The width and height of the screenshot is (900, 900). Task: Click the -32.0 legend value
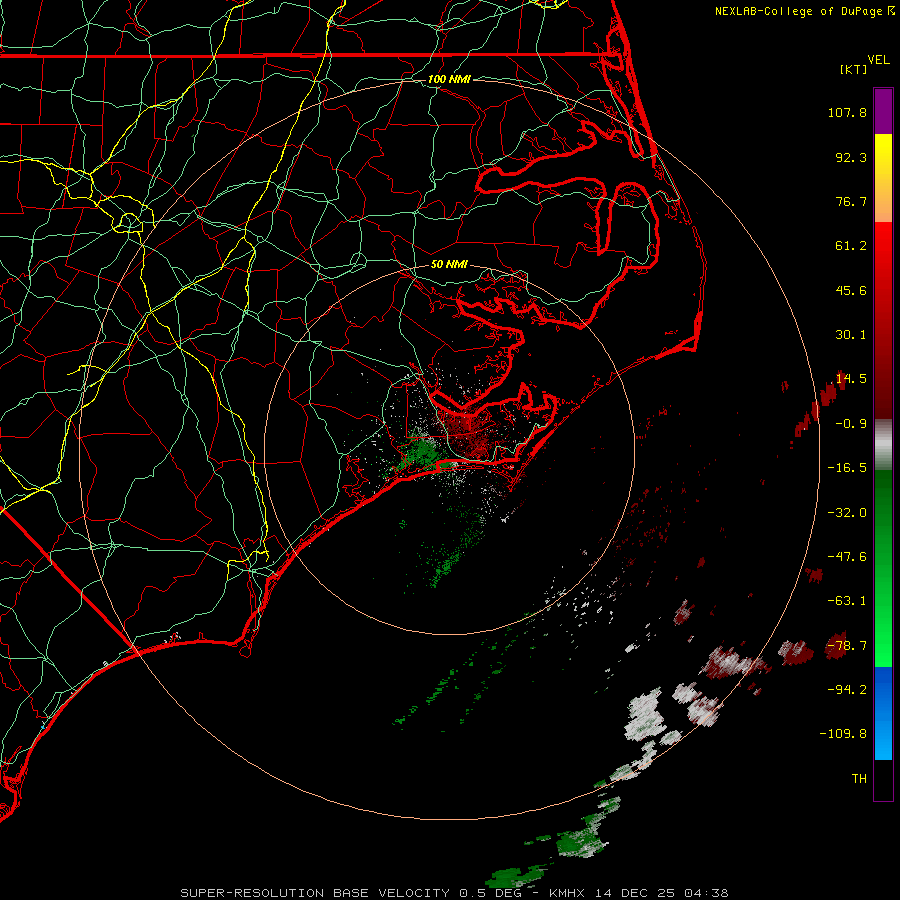click(x=847, y=513)
